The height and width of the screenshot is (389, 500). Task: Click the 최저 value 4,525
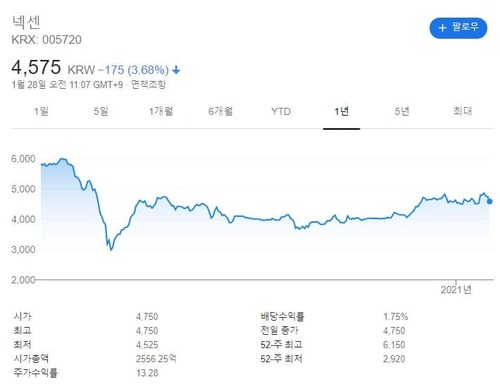(x=147, y=345)
